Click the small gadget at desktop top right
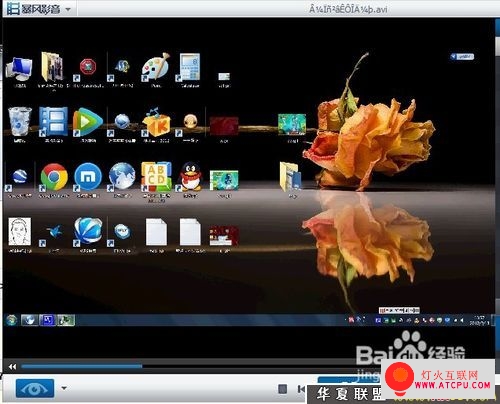 pyautogui.click(x=462, y=57)
